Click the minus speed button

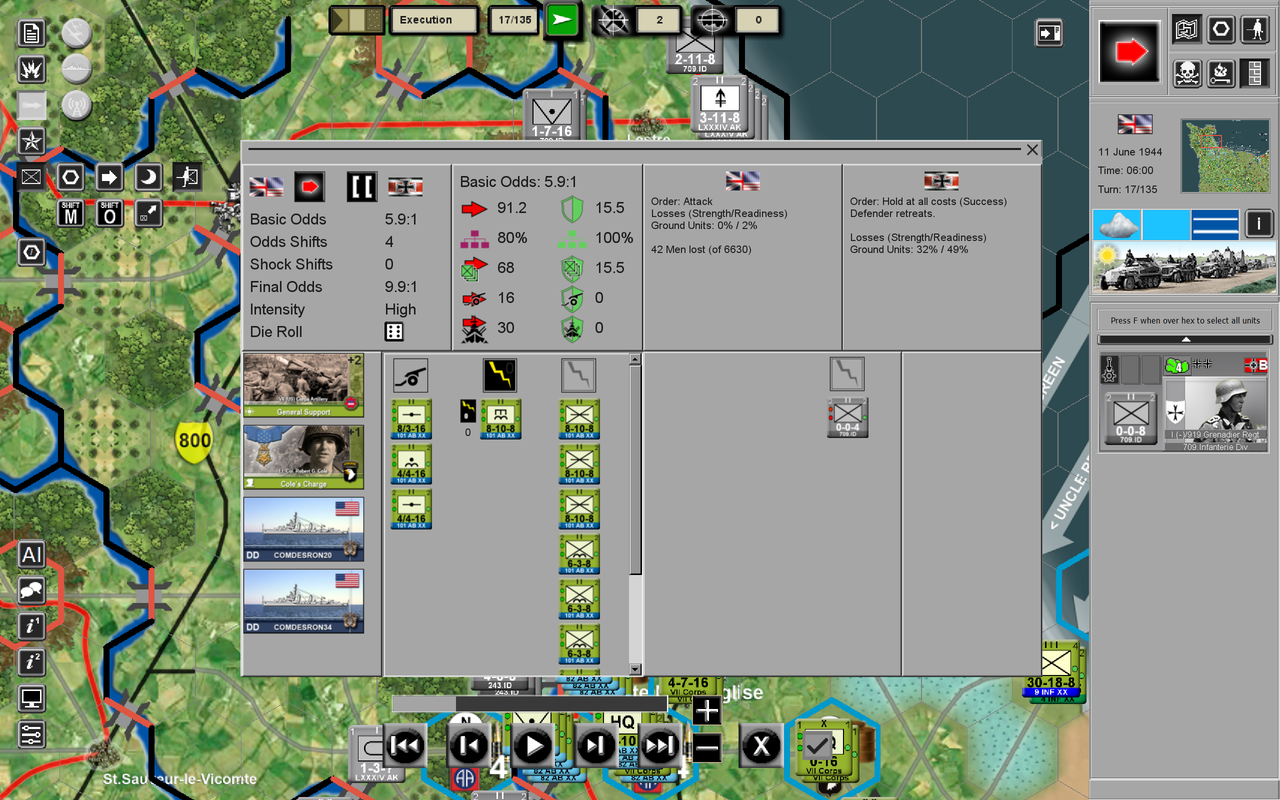(x=706, y=747)
